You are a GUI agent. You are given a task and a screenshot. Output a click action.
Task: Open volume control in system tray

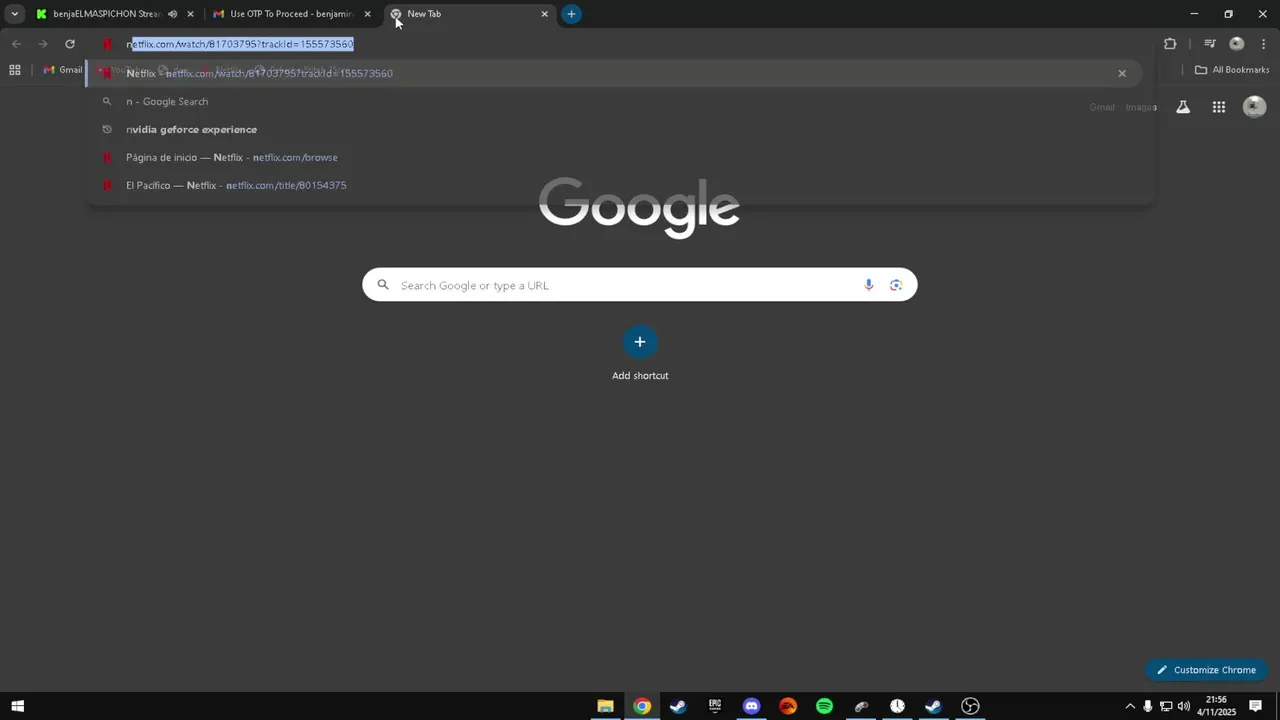pyautogui.click(x=1184, y=706)
